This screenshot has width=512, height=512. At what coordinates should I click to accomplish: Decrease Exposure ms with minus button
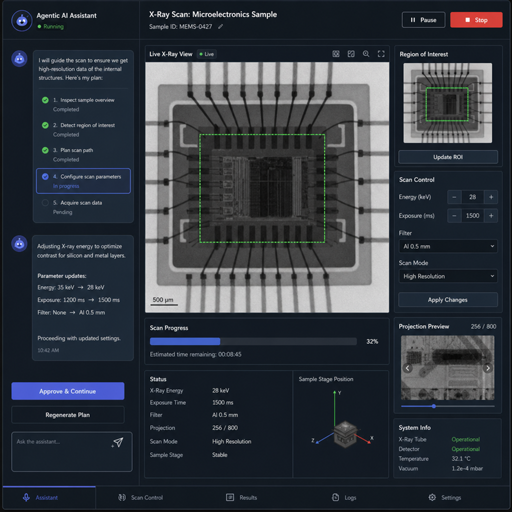click(454, 216)
